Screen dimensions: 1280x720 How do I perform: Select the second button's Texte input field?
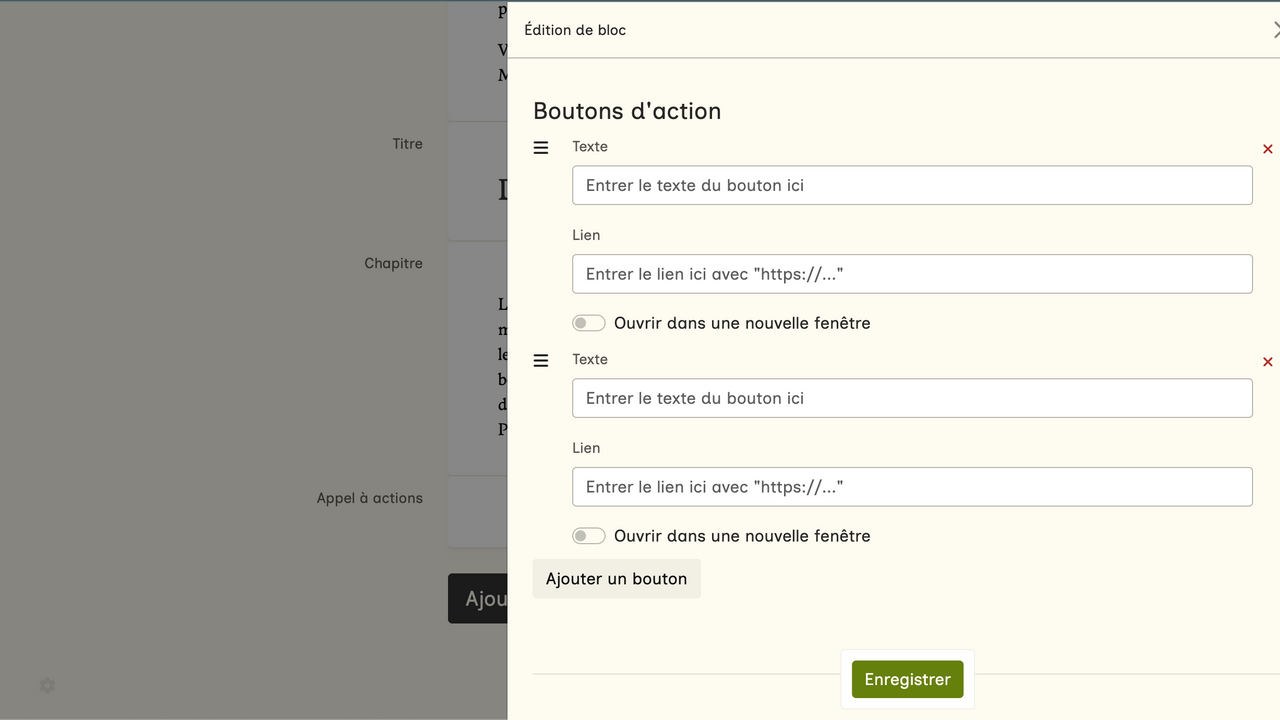coord(912,398)
